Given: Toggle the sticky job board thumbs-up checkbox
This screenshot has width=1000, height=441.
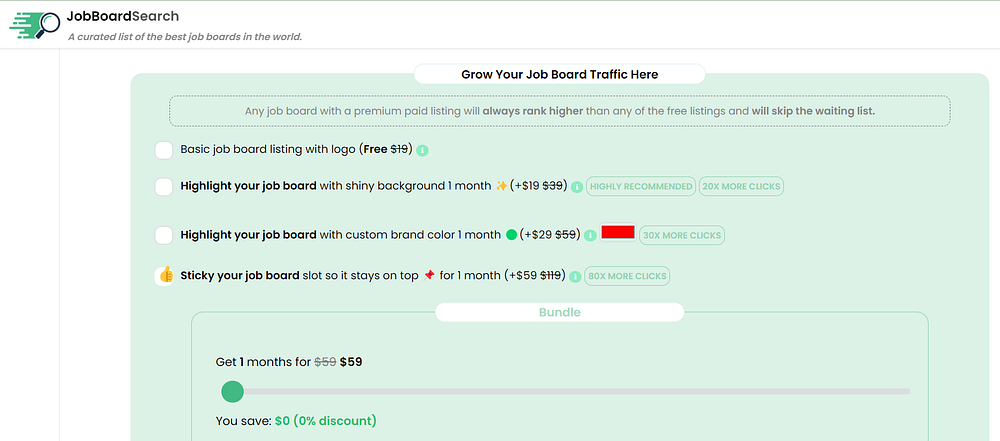Looking at the screenshot, I should (165, 275).
